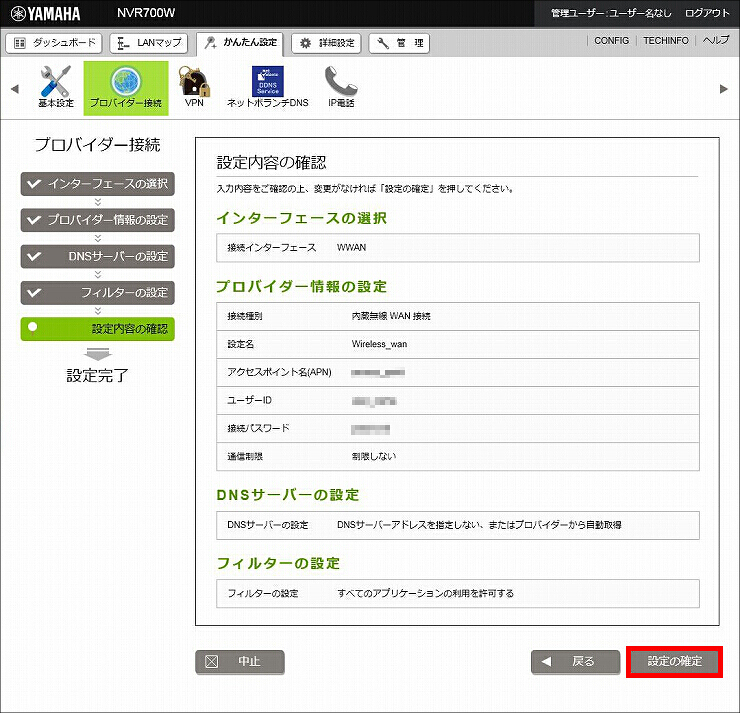Screen dimensions: 740x713
Task: Click the Wireless_wan setting name
Action: pyautogui.click(x=379, y=344)
